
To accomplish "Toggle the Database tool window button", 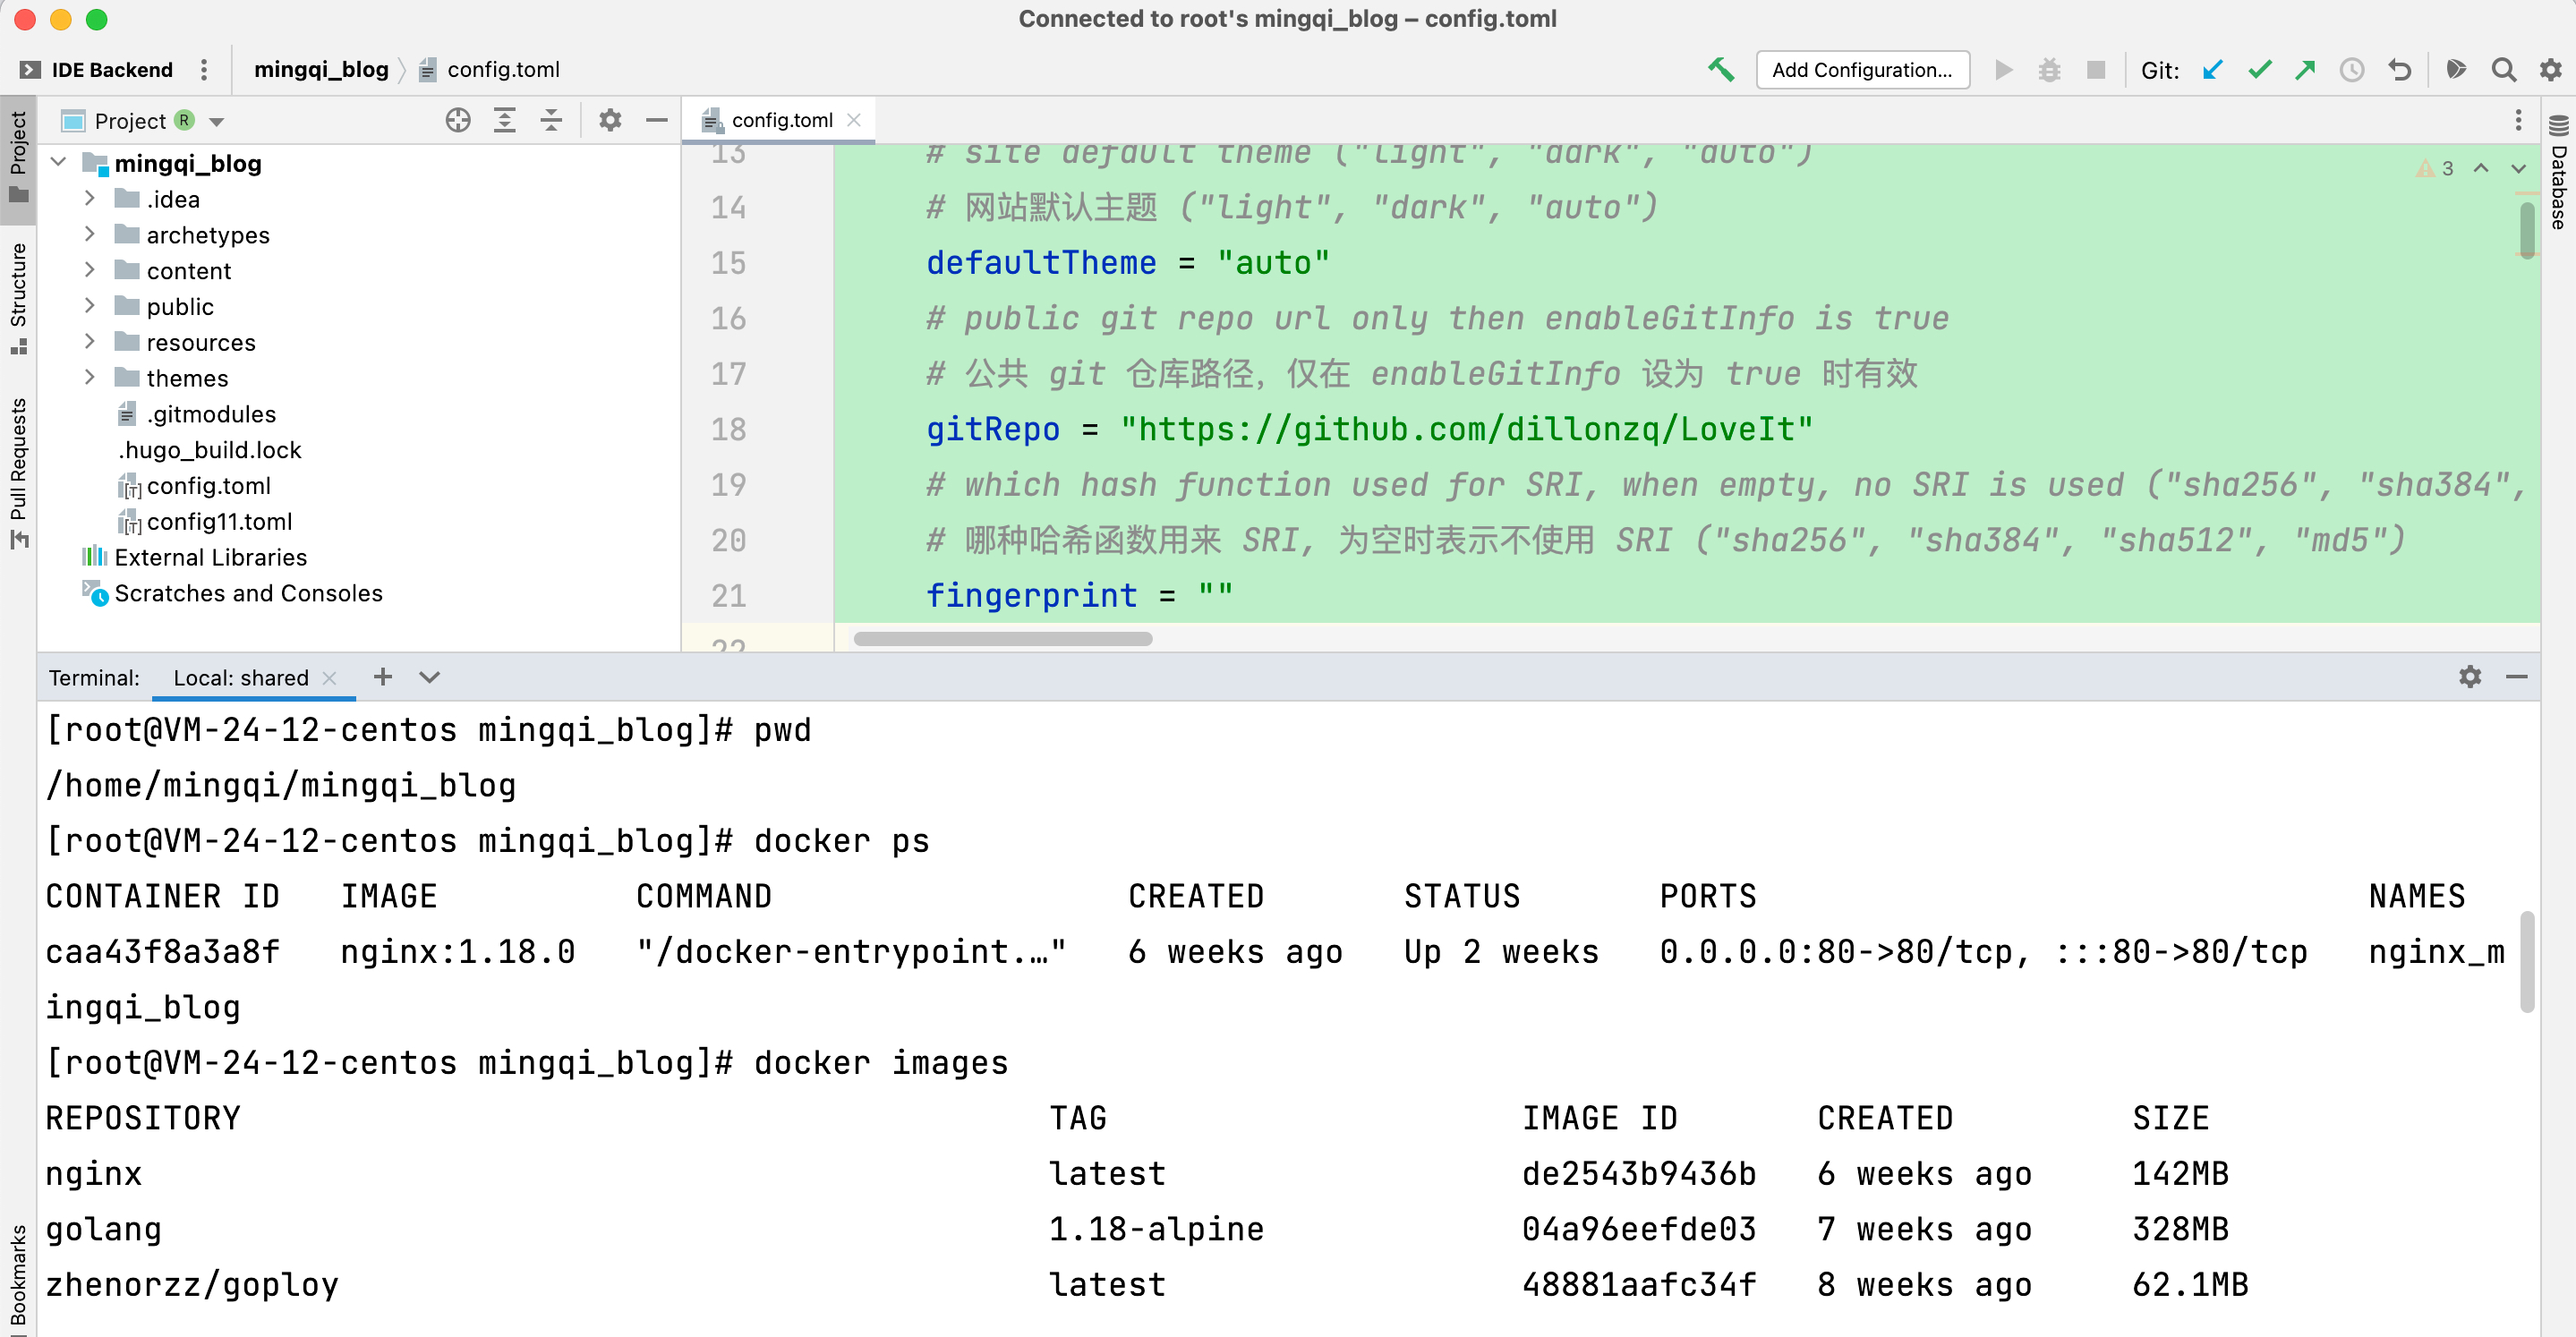I will coord(2558,175).
